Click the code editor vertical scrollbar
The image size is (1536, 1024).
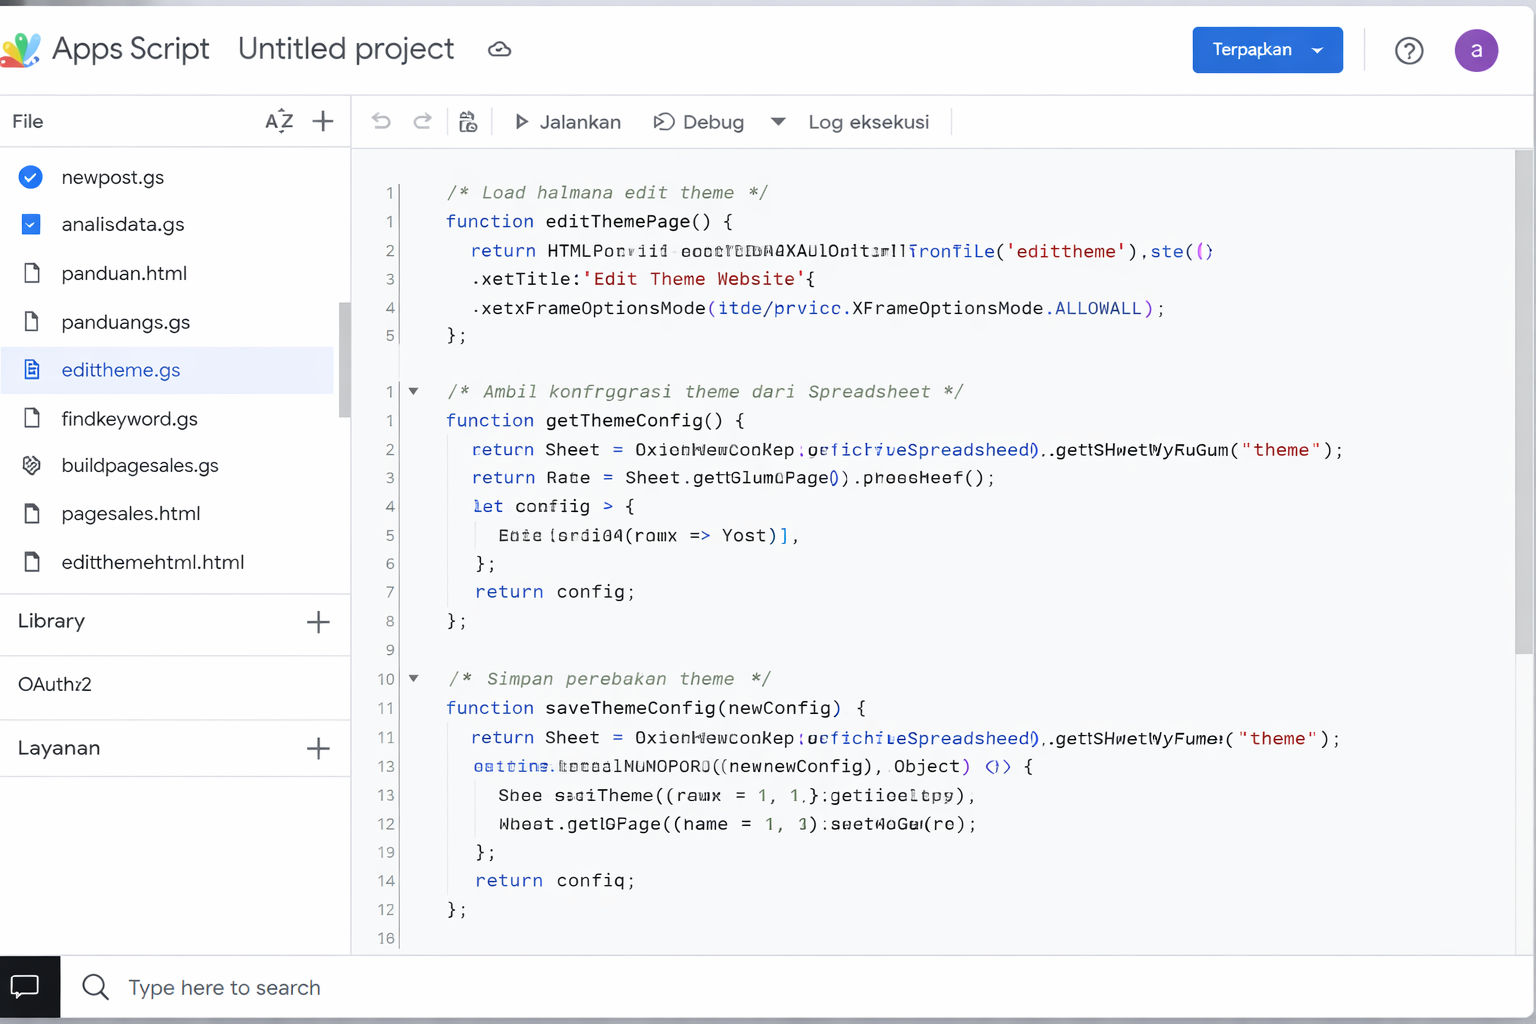tap(1523, 402)
